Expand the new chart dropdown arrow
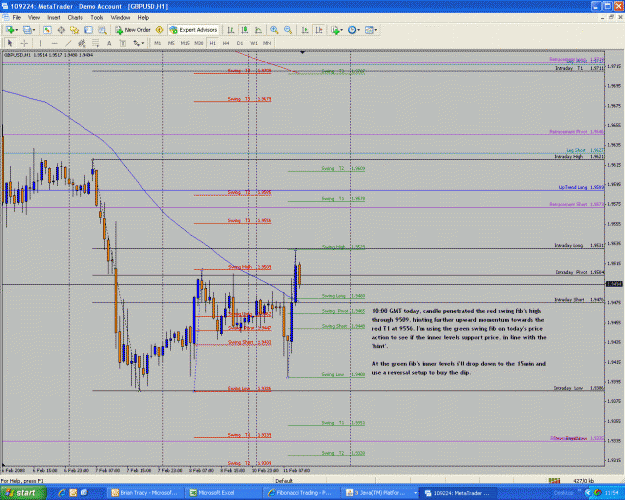 16,30
